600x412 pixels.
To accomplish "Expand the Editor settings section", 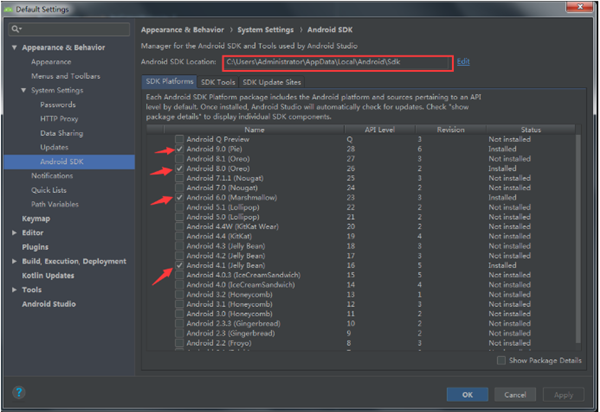I will [x=14, y=232].
